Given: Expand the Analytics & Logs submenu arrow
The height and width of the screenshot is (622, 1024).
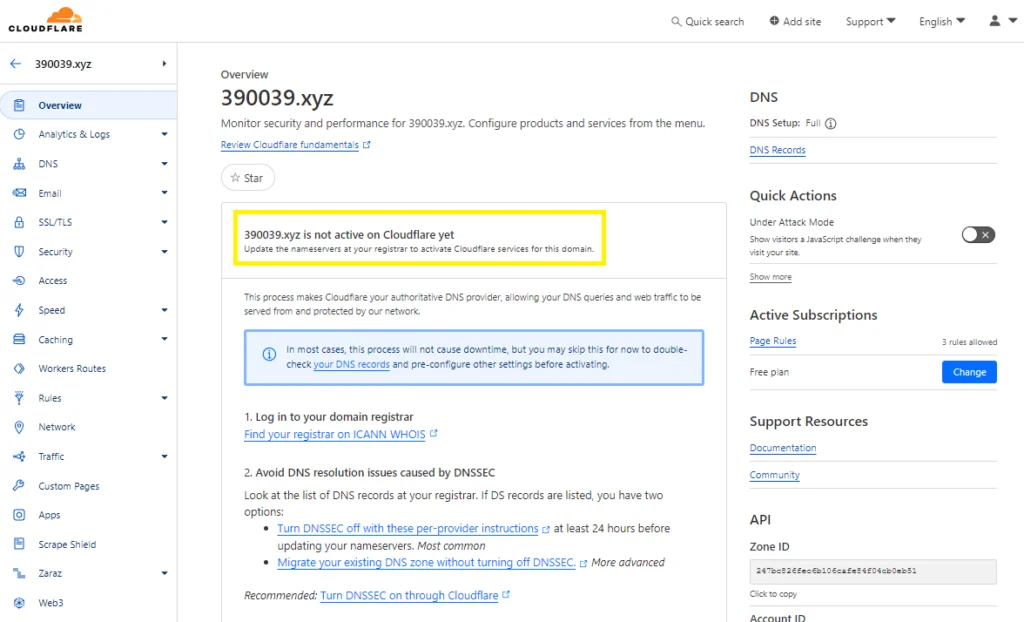Looking at the screenshot, I should pos(165,134).
